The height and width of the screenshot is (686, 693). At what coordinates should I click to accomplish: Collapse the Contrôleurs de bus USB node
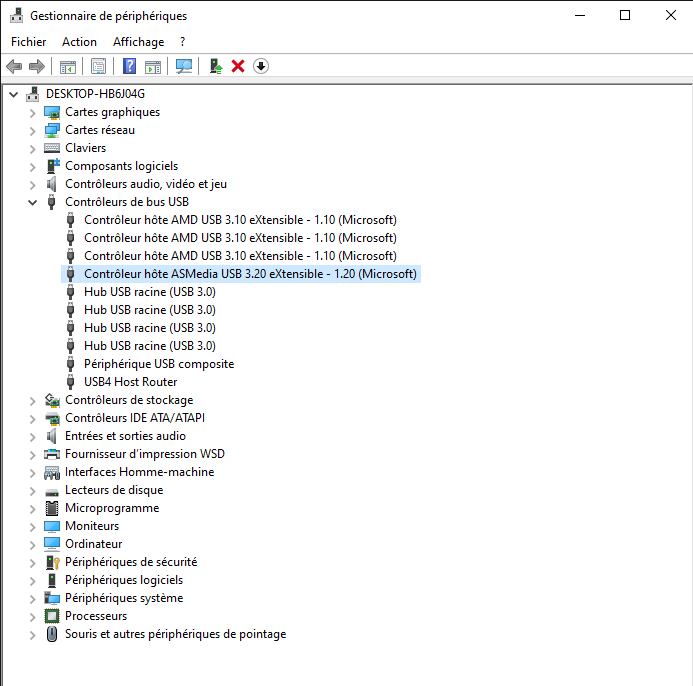pos(32,202)
